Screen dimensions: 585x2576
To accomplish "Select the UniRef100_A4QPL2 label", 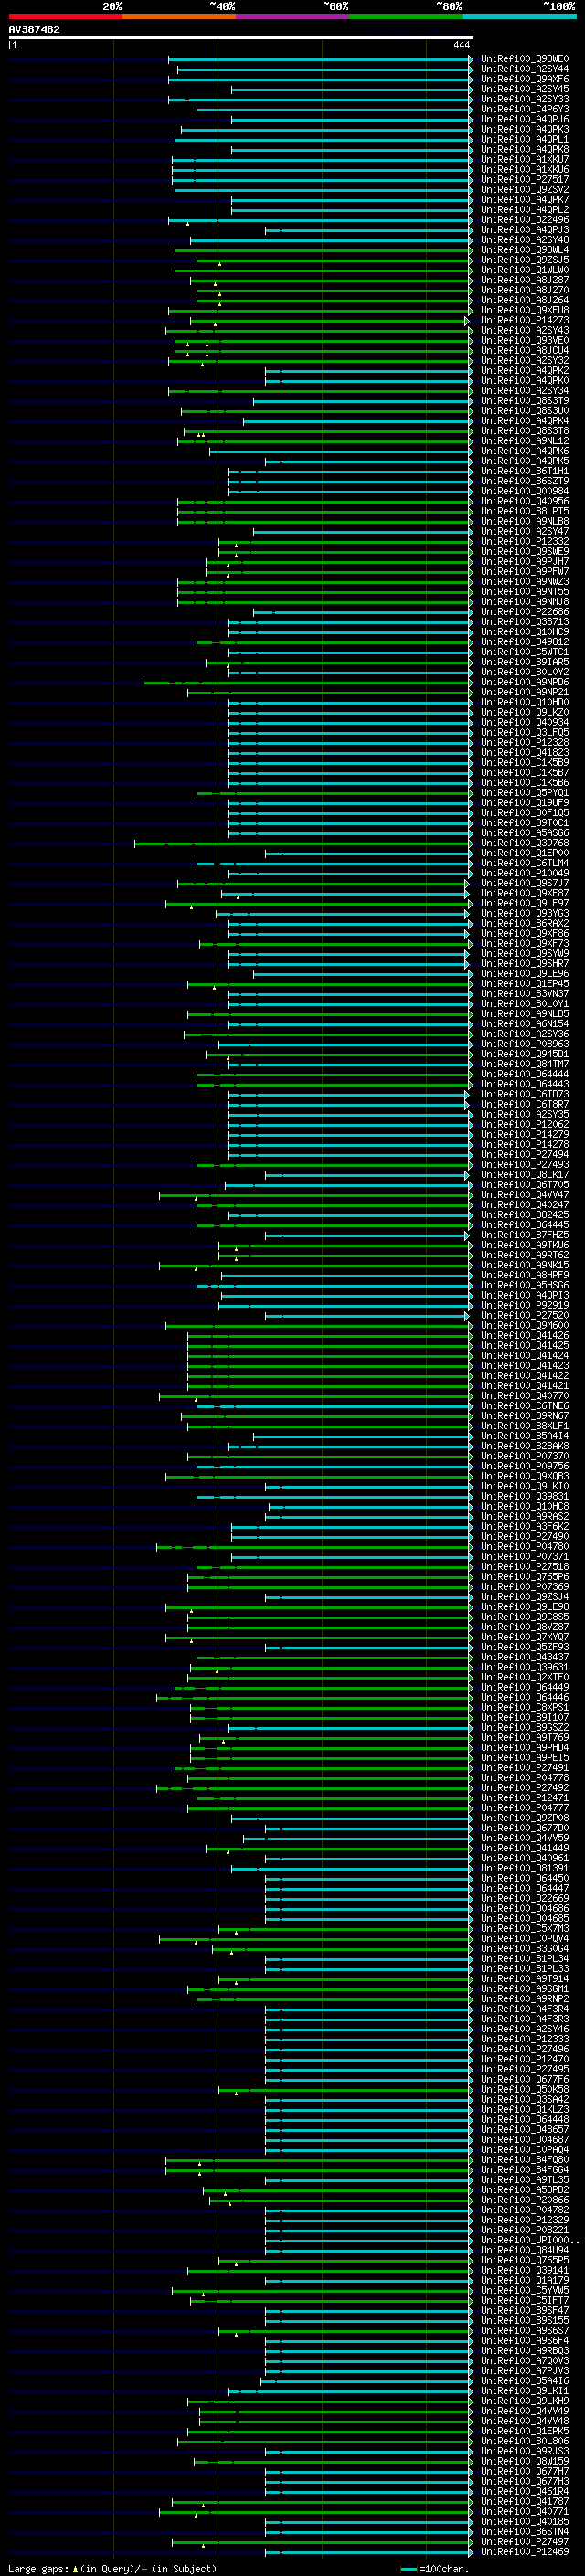I will (x=524, y=209).
